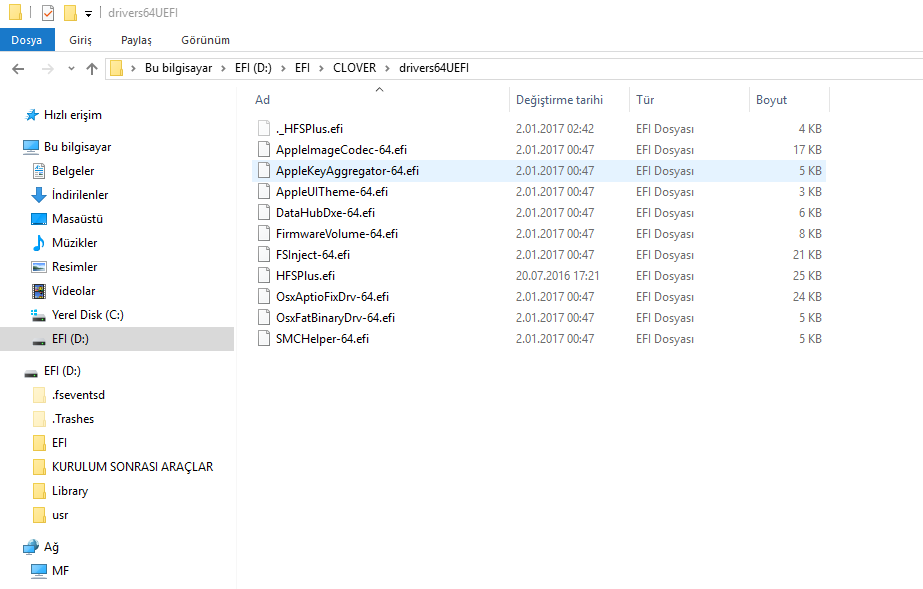
Task: Click the date '20.07.2016 17:21'
Action: (557, 275)
